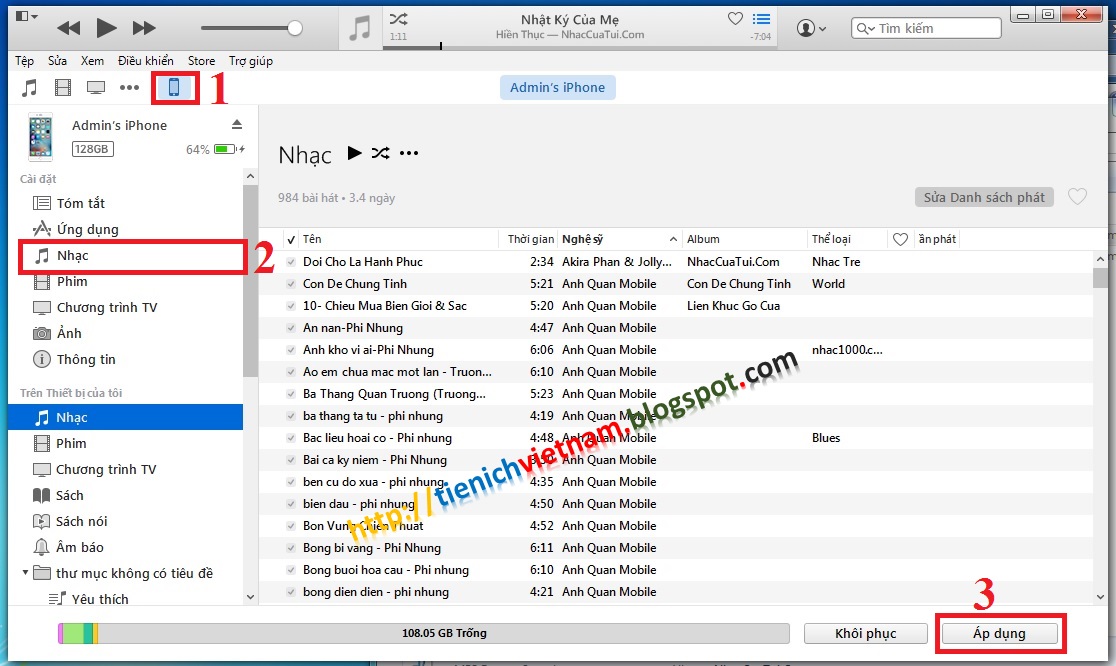Open Ảnh in device settings
This screenshot has height=666, width=1116.
pyautogui.click(x=69, y=333)
